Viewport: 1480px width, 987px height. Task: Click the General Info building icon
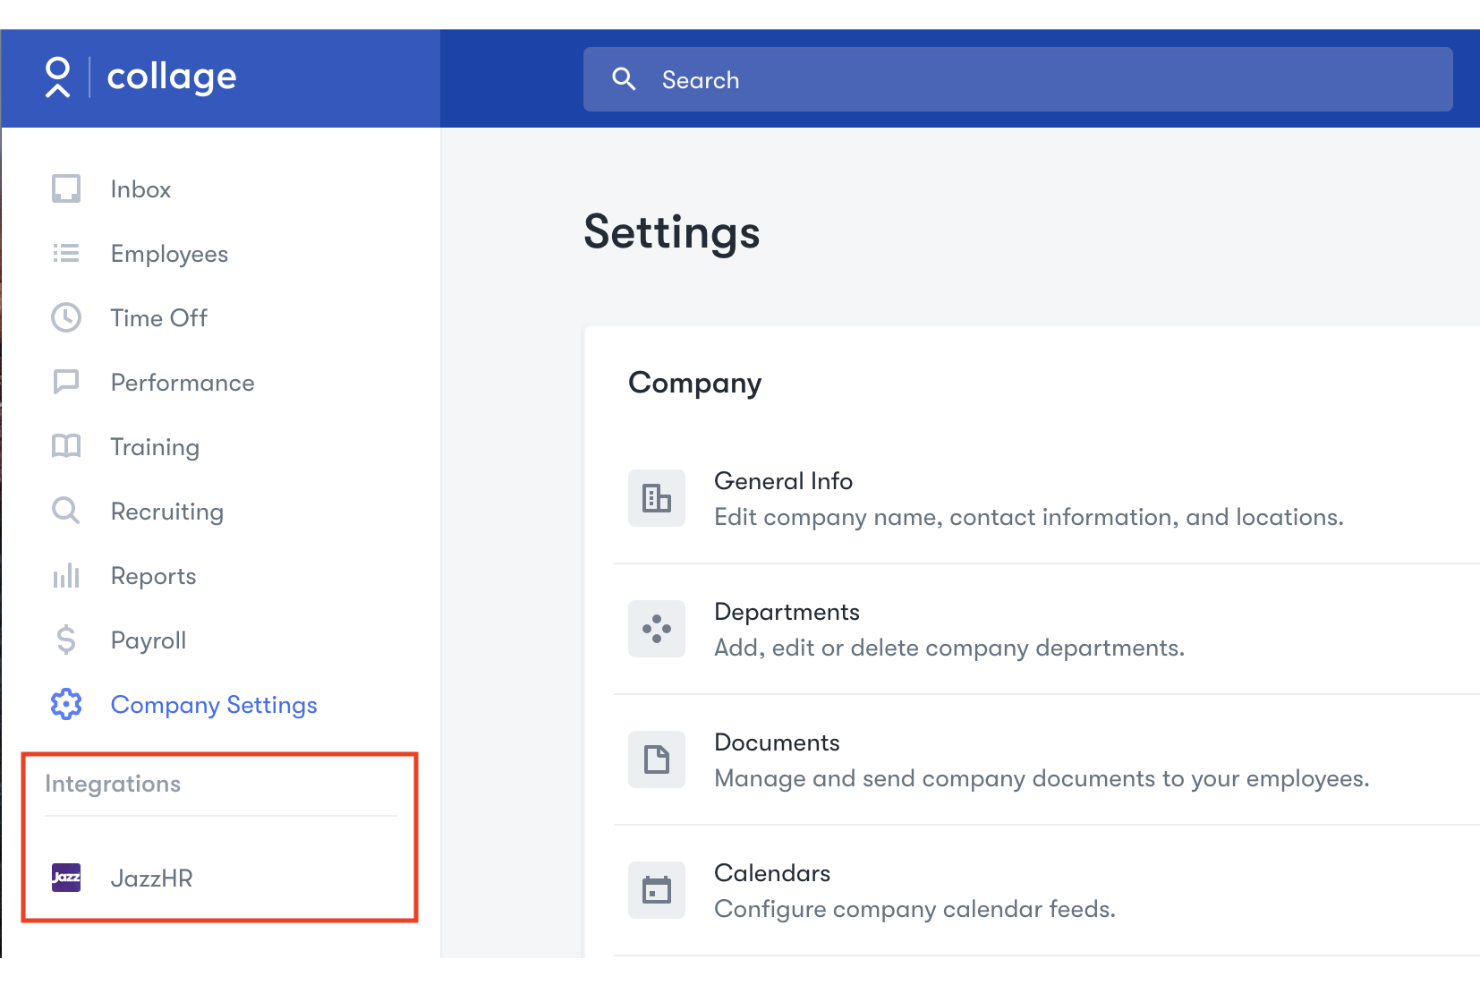[x=656, y=498]
